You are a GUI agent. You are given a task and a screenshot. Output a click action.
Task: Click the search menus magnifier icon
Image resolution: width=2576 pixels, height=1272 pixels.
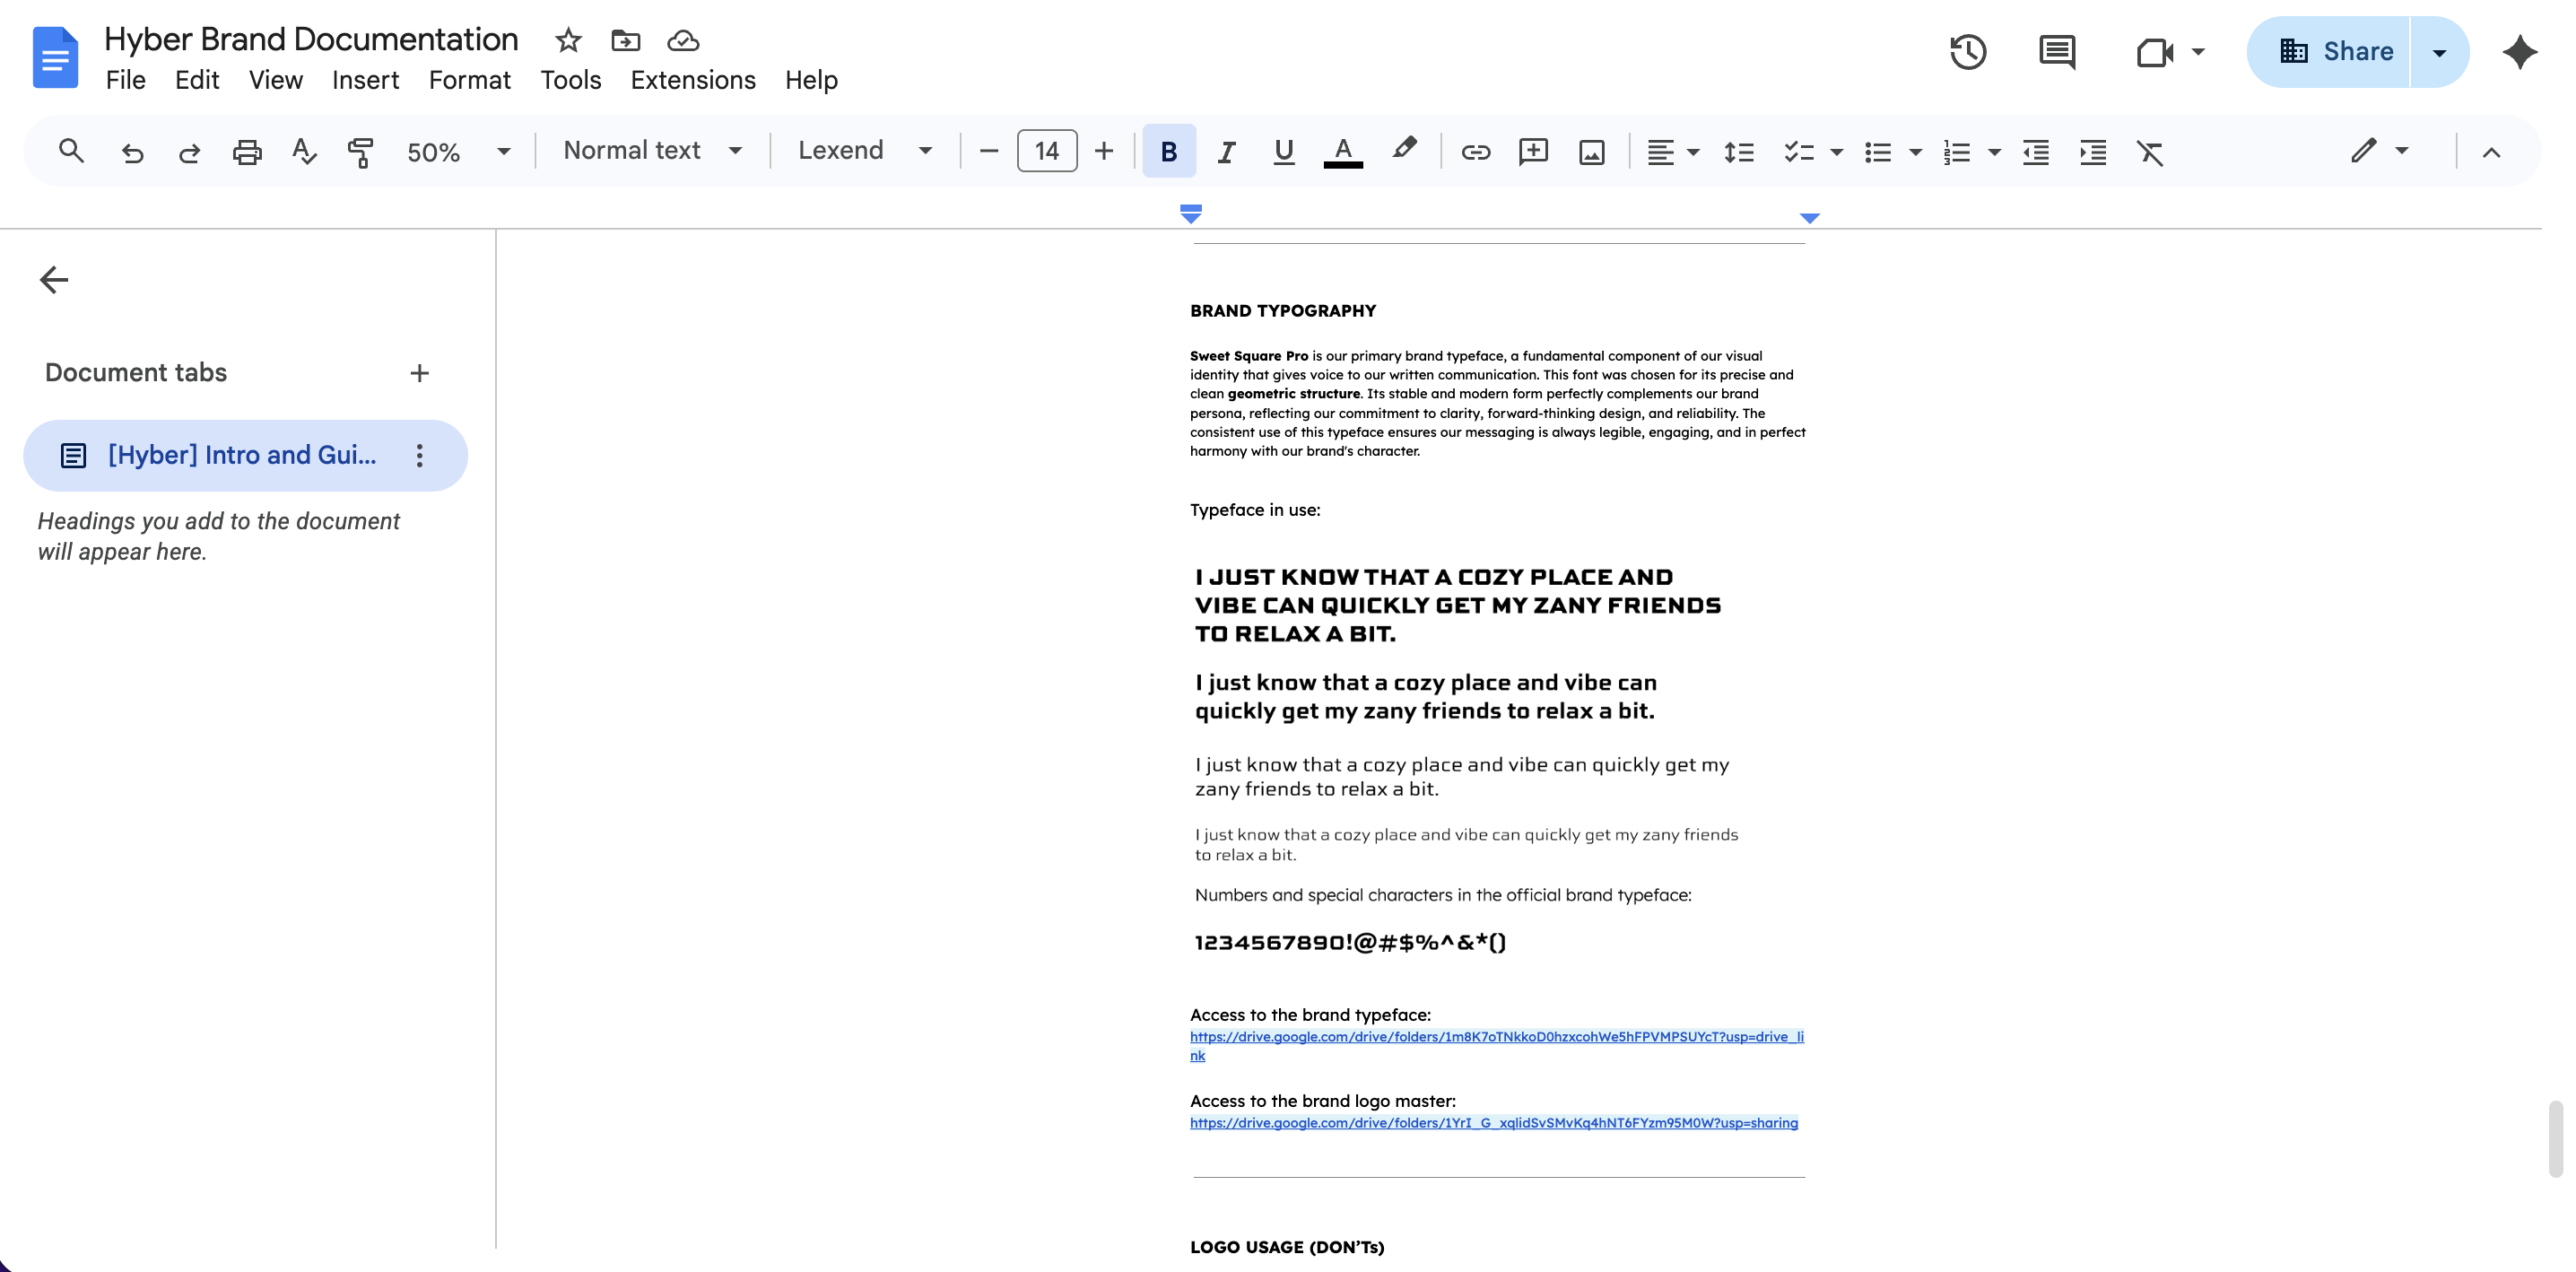click(71, 151)
